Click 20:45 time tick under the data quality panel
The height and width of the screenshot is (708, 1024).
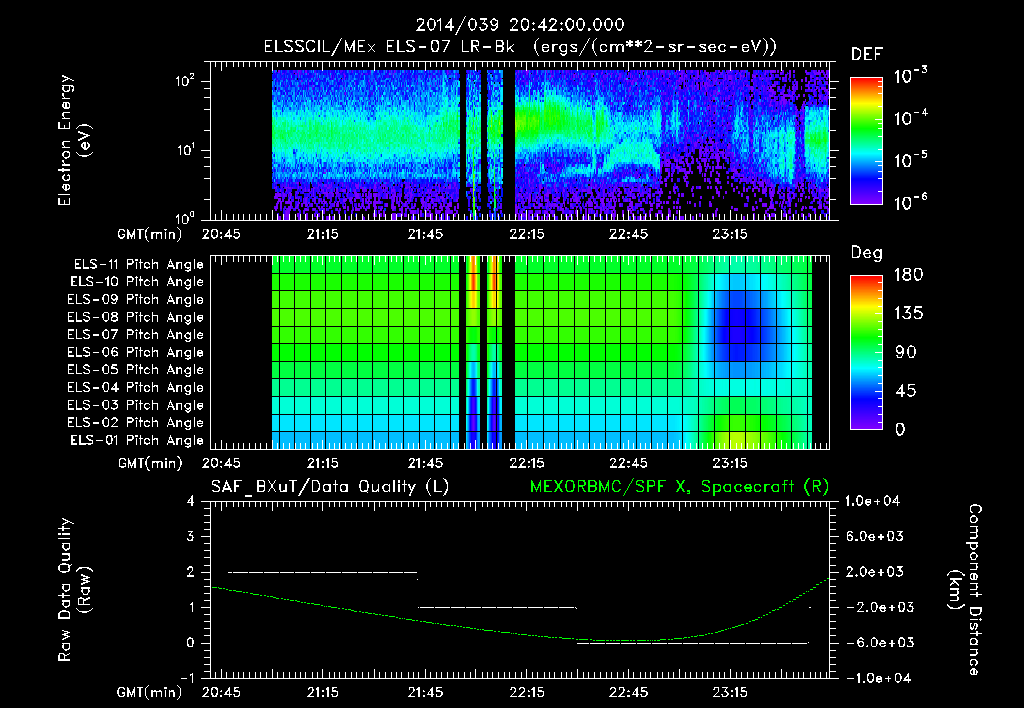(x=221, y=693)
